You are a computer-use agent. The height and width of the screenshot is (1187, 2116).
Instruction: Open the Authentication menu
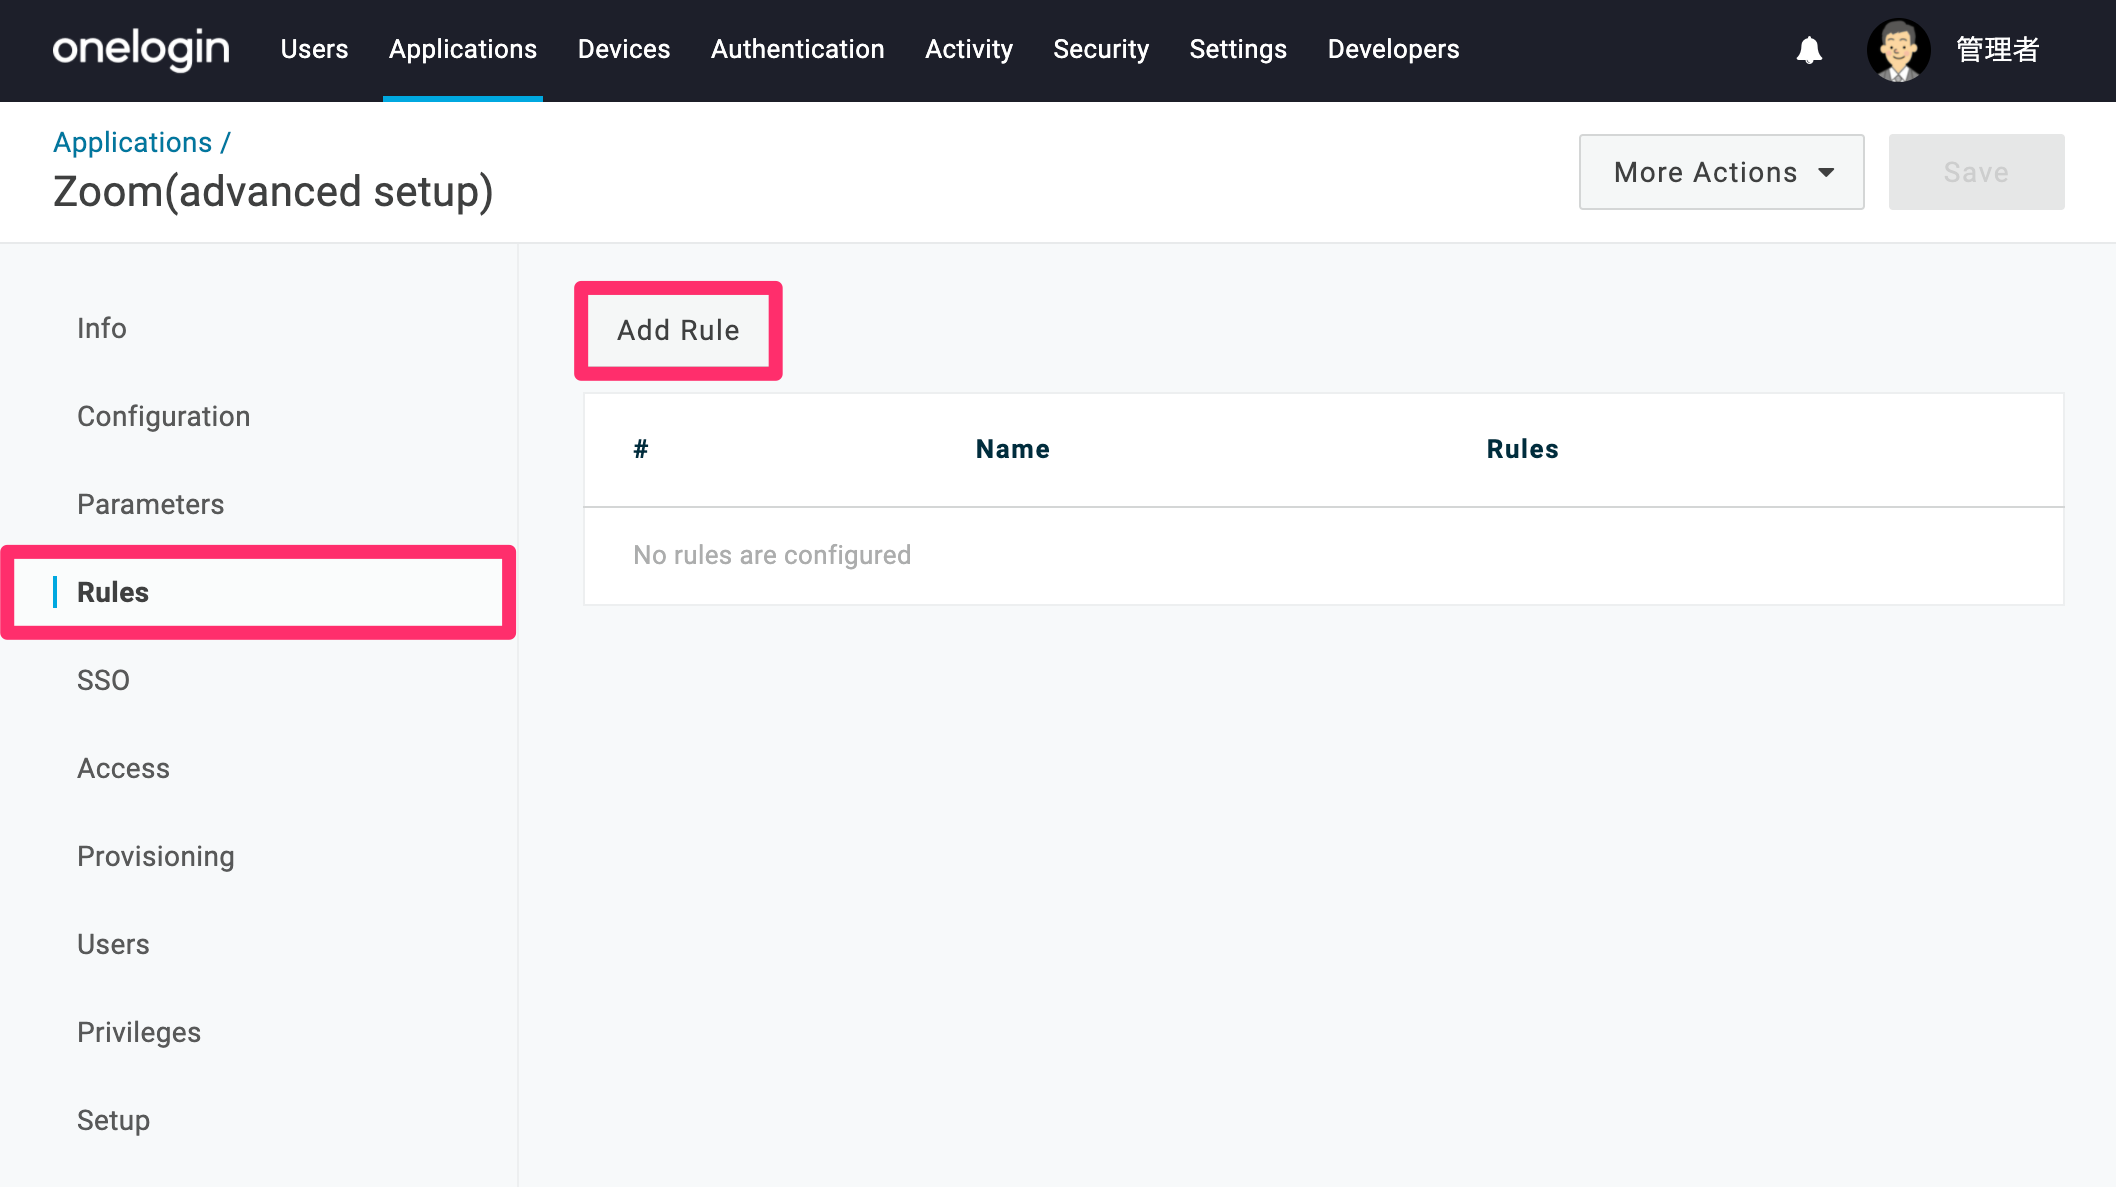pos(798,49)
